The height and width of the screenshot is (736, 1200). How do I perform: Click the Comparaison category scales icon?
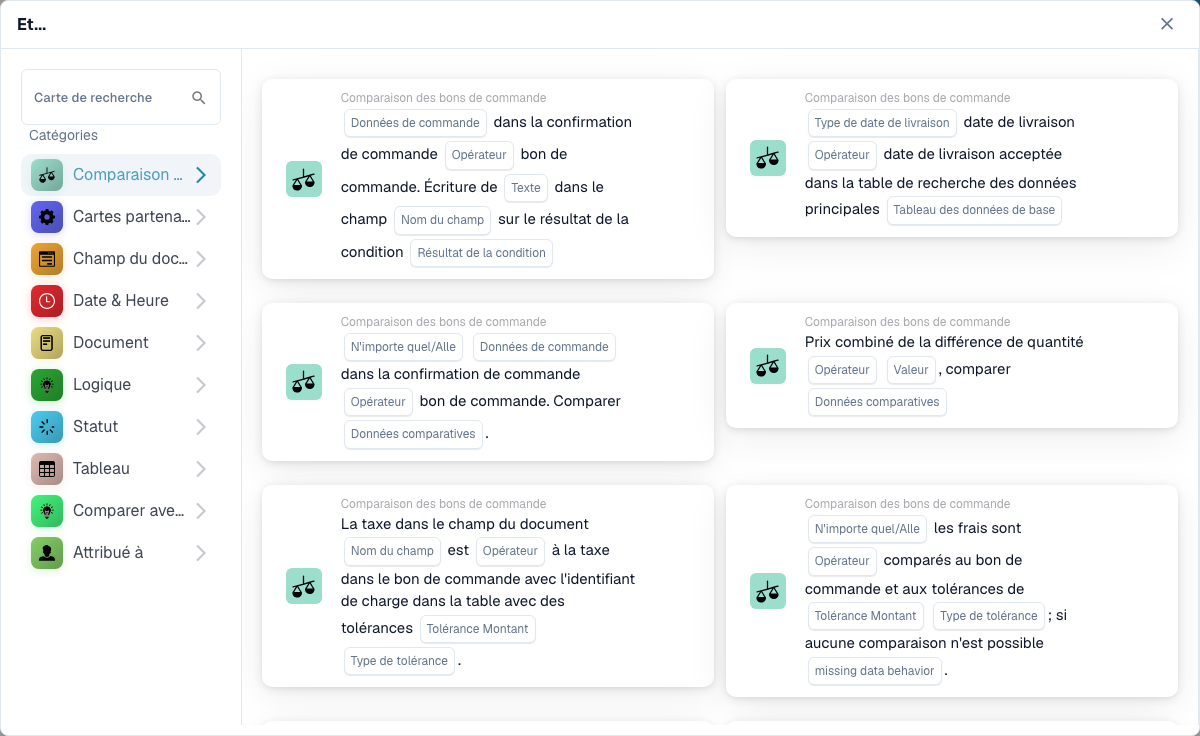tap(47, 175)
